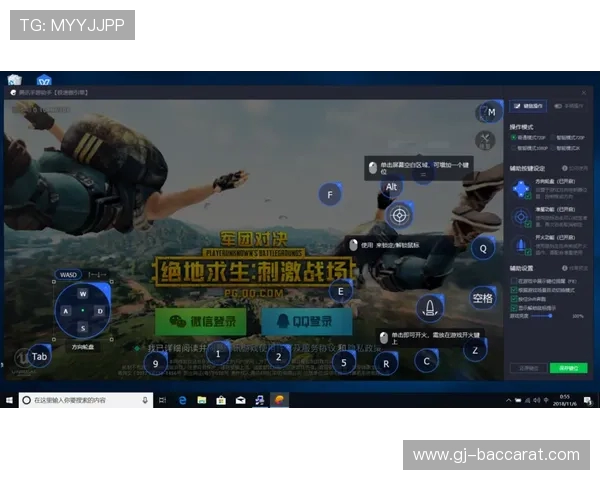Click the Q key mapping circle
The width and height of the screenshot is (600, 480).
[484, 248]
